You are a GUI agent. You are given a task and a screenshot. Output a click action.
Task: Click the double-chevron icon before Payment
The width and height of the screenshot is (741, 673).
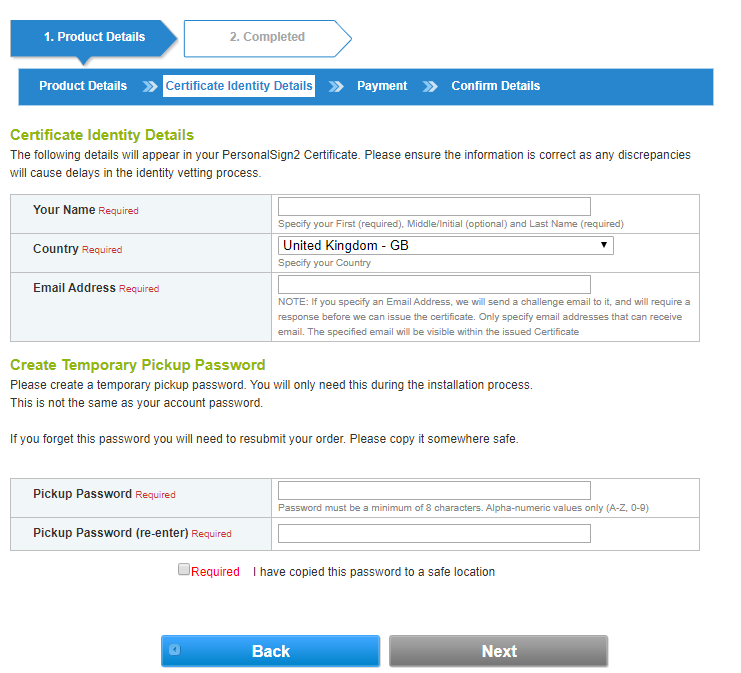(336, 86)
